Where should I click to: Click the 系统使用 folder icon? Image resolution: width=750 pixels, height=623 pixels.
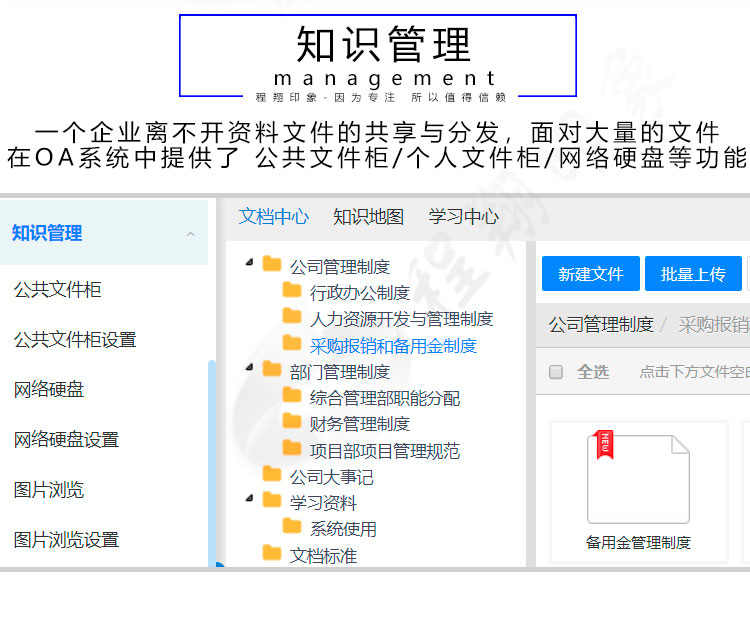click(292, 526)
